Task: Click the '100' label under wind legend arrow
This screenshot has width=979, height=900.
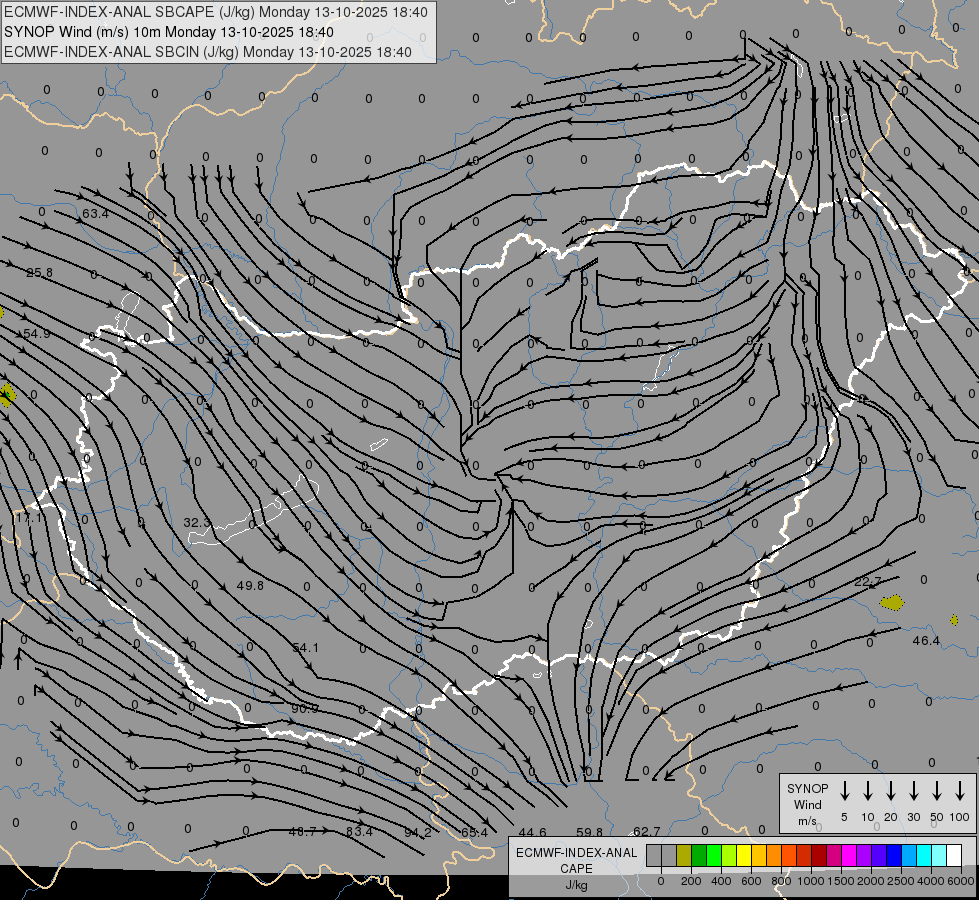Action: click(x=960, y=817)
